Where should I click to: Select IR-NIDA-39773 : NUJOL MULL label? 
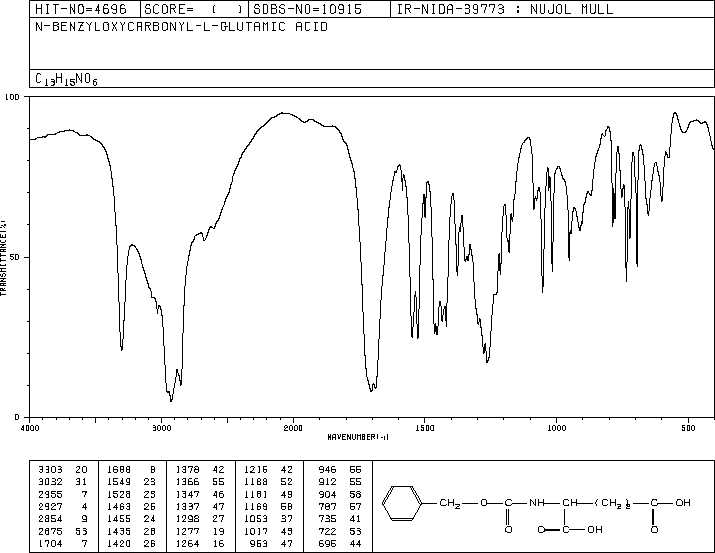click(x=505, y=9)
